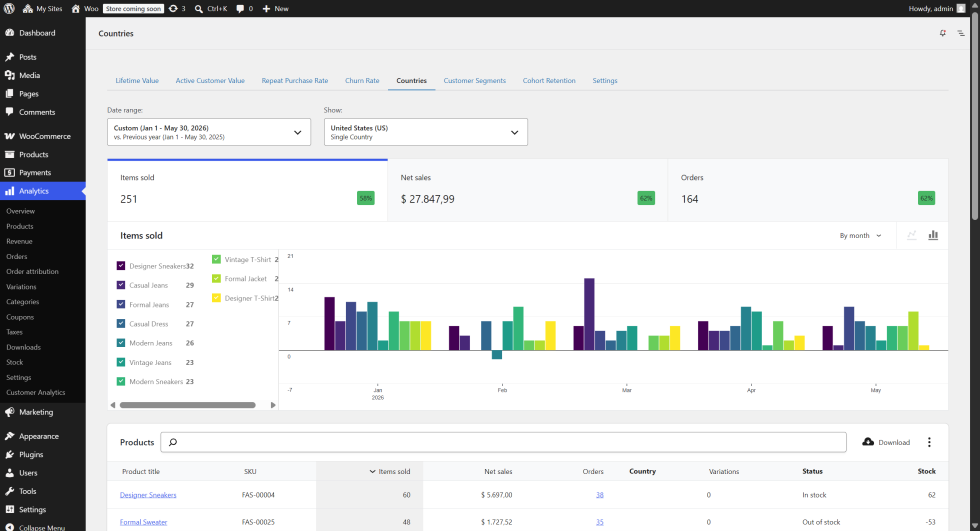
Task: Open the Date range dropdown
Action: [209, 132]
